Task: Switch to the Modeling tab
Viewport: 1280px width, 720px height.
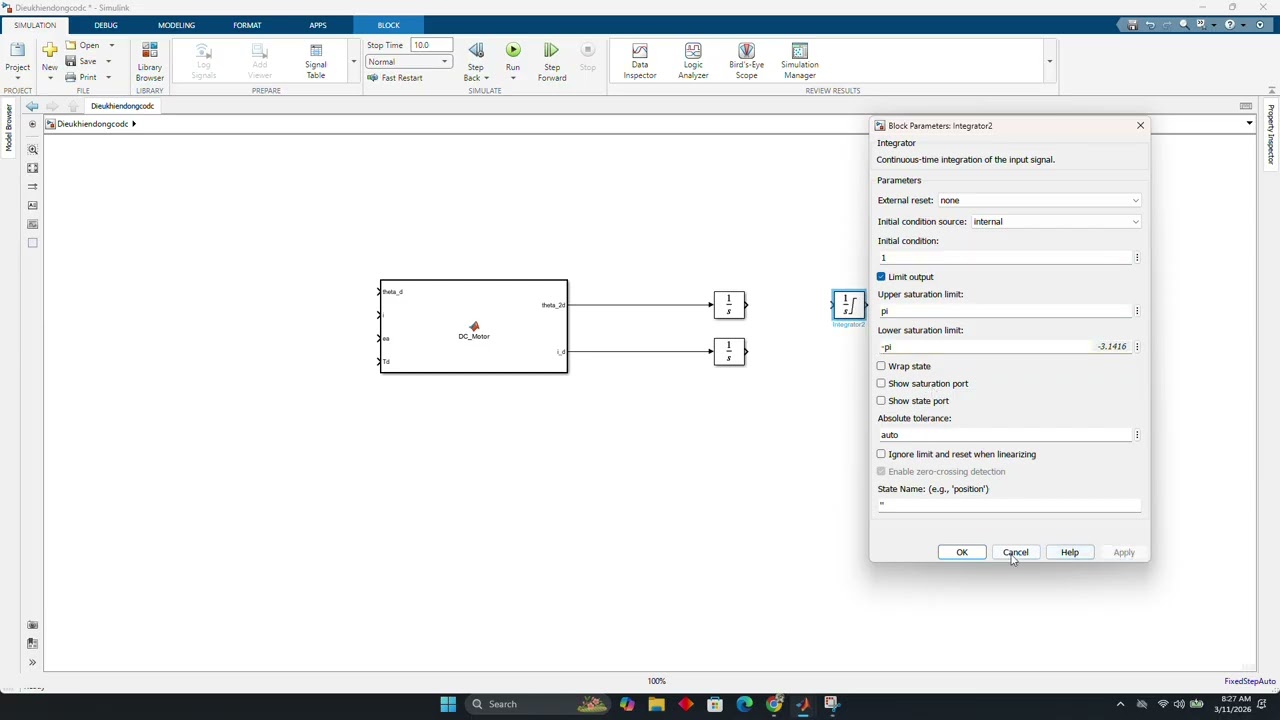Action: point(176,25)
